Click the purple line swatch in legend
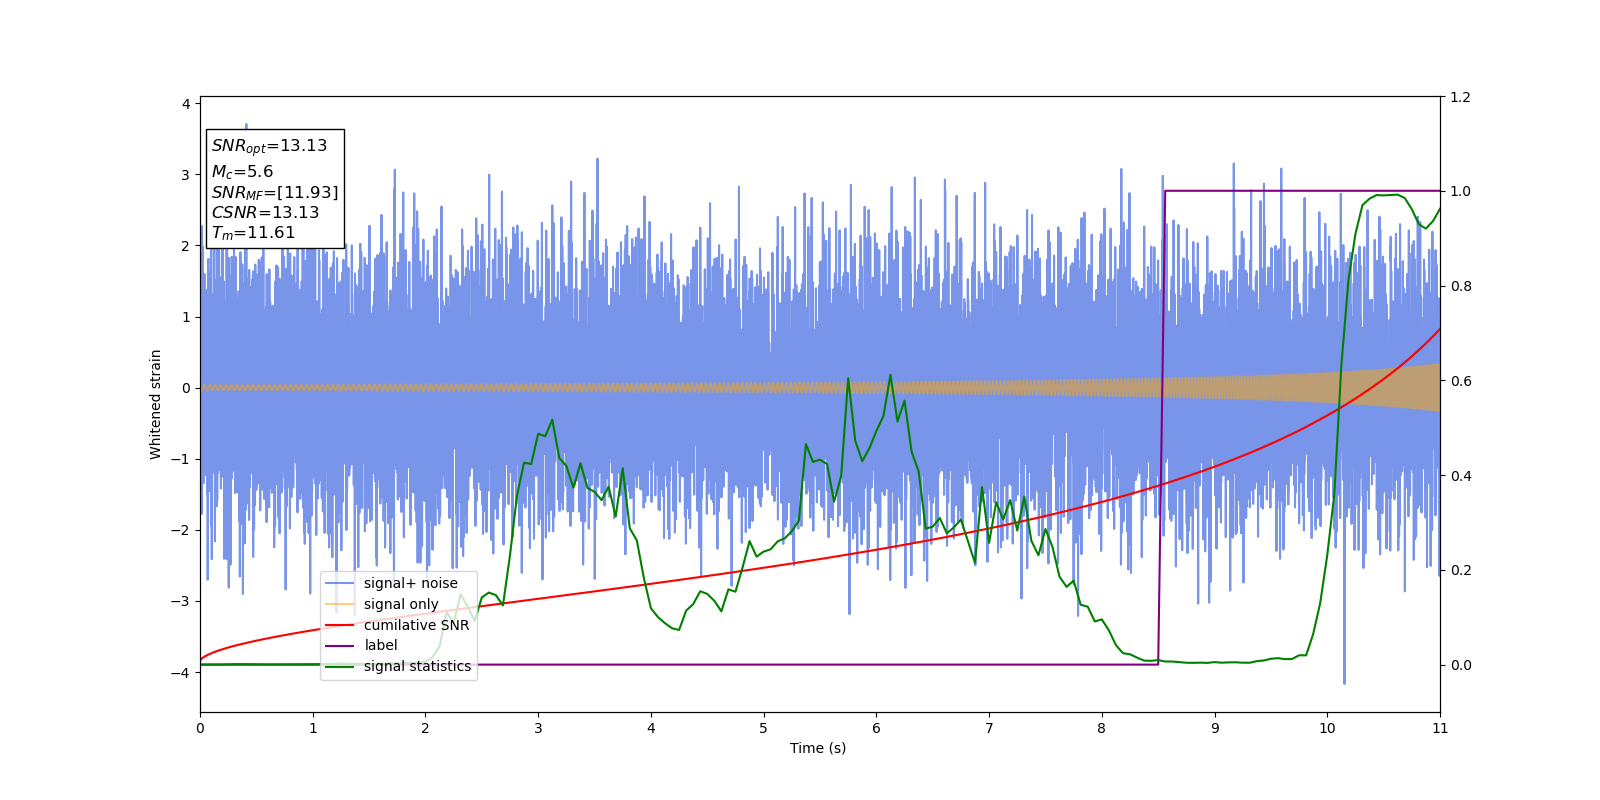 340,646
